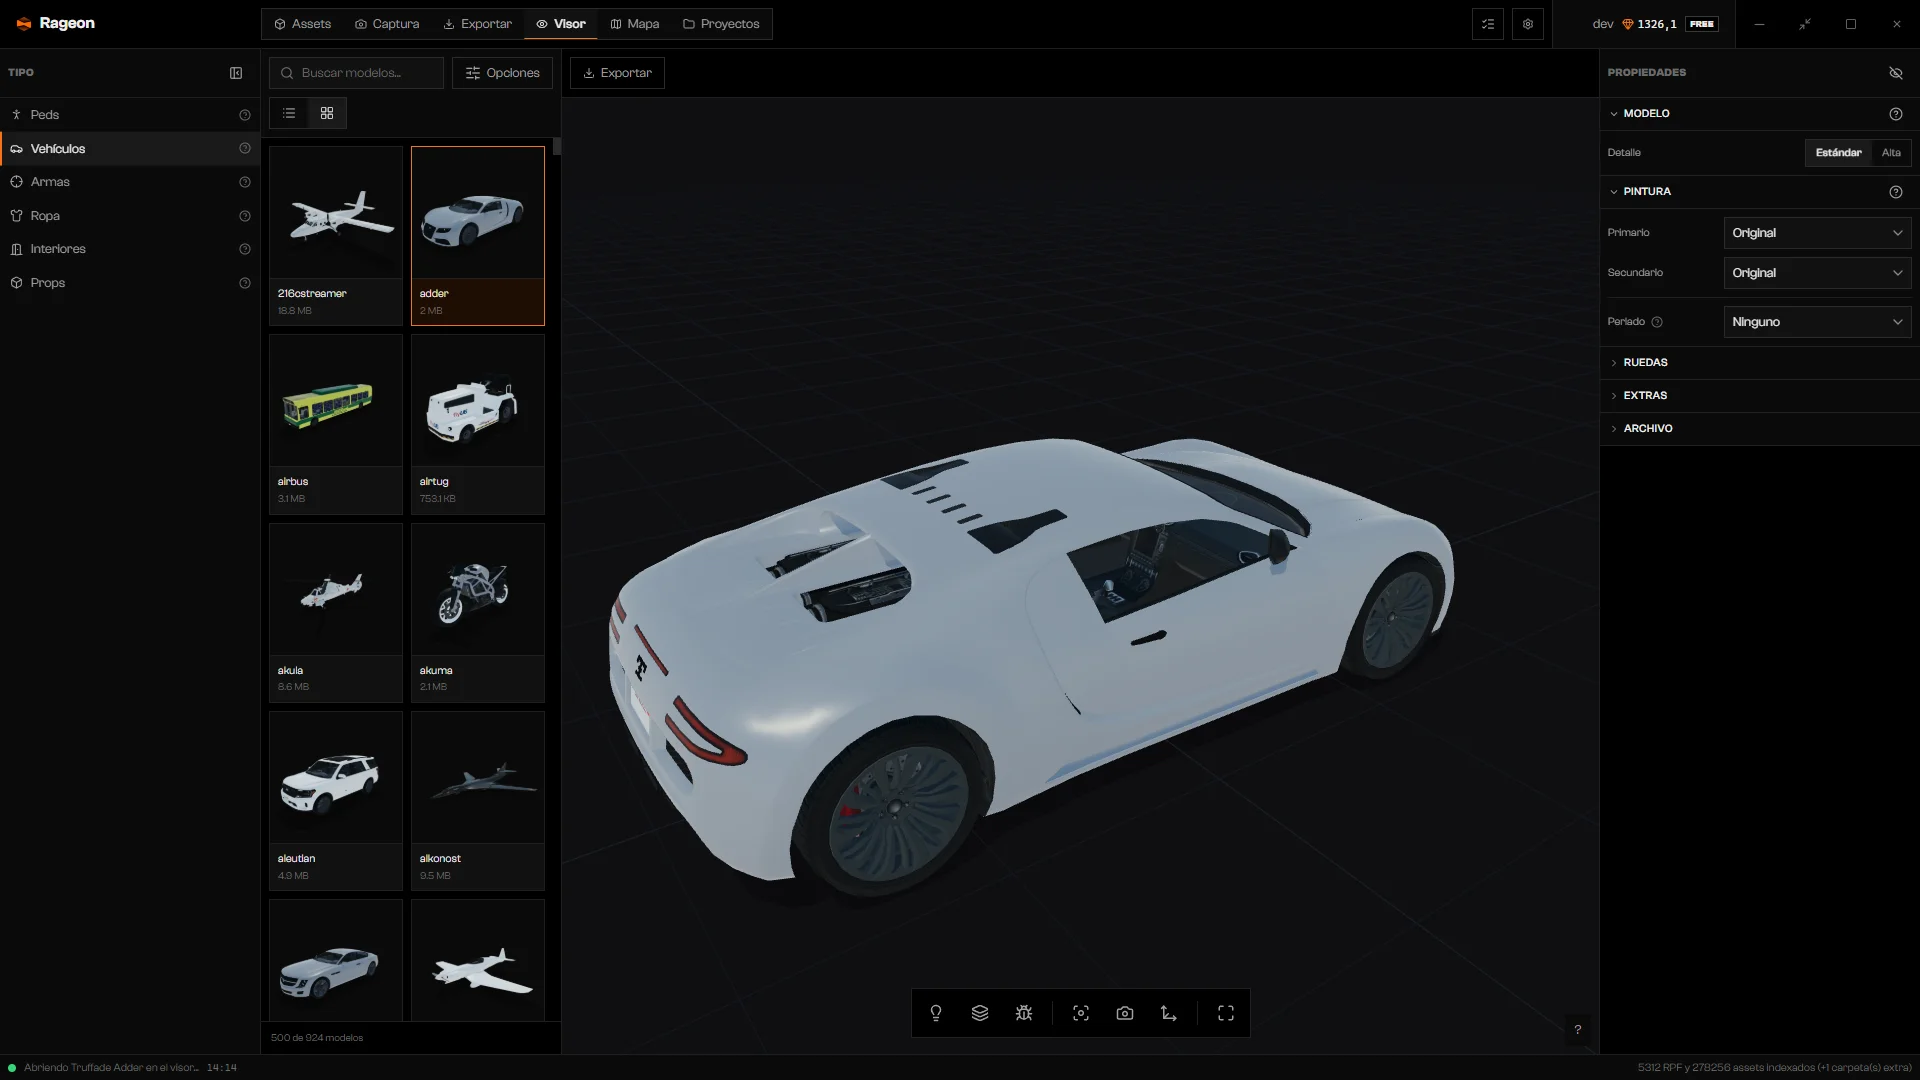Click the info icon beside Props
The width and height of the screenshot is (1920, 1080).
pos(245,283)
